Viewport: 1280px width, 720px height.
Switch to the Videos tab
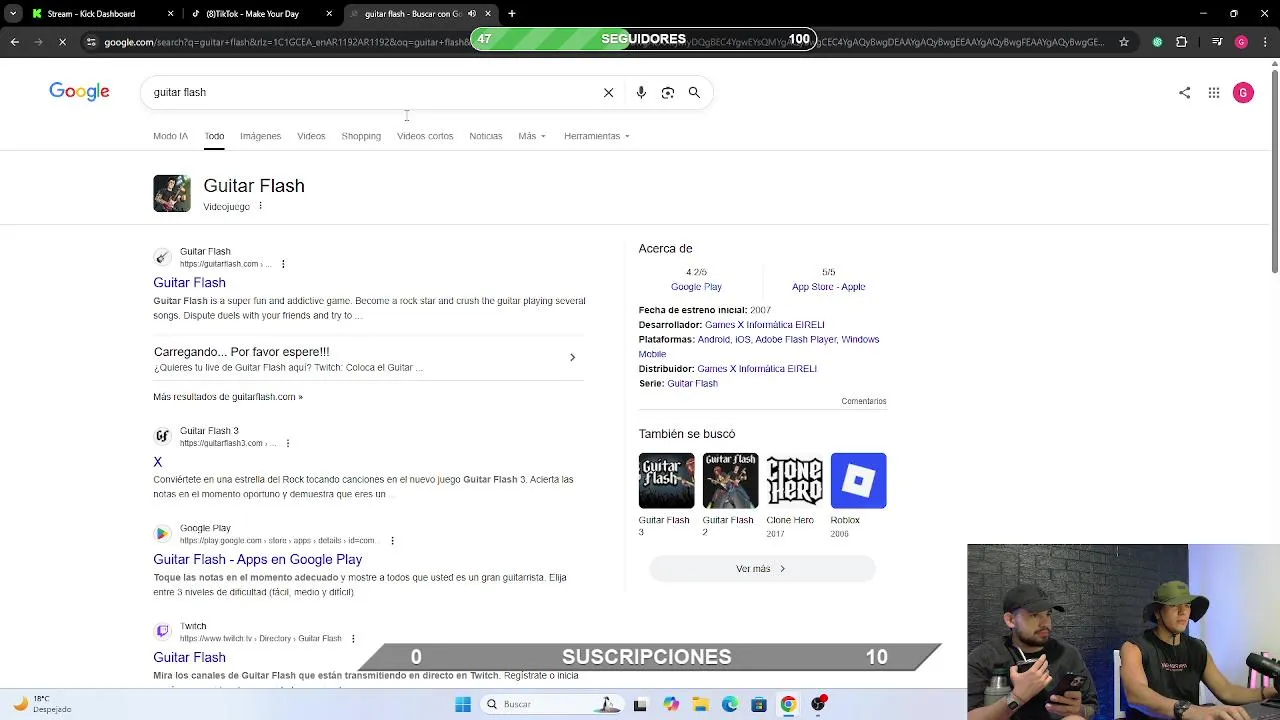(311, 136)
